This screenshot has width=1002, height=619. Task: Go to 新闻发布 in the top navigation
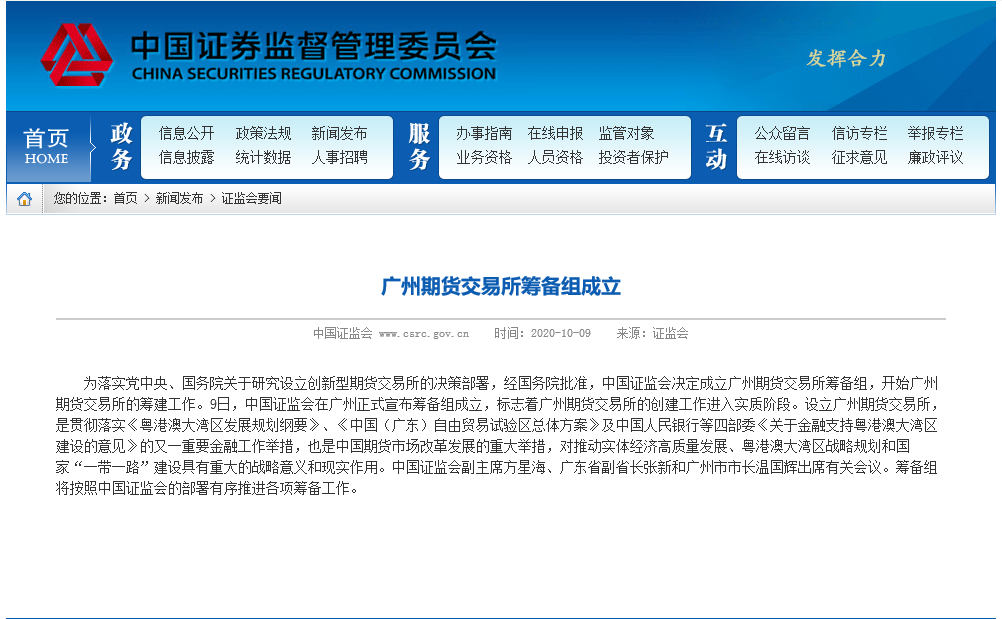339,134
